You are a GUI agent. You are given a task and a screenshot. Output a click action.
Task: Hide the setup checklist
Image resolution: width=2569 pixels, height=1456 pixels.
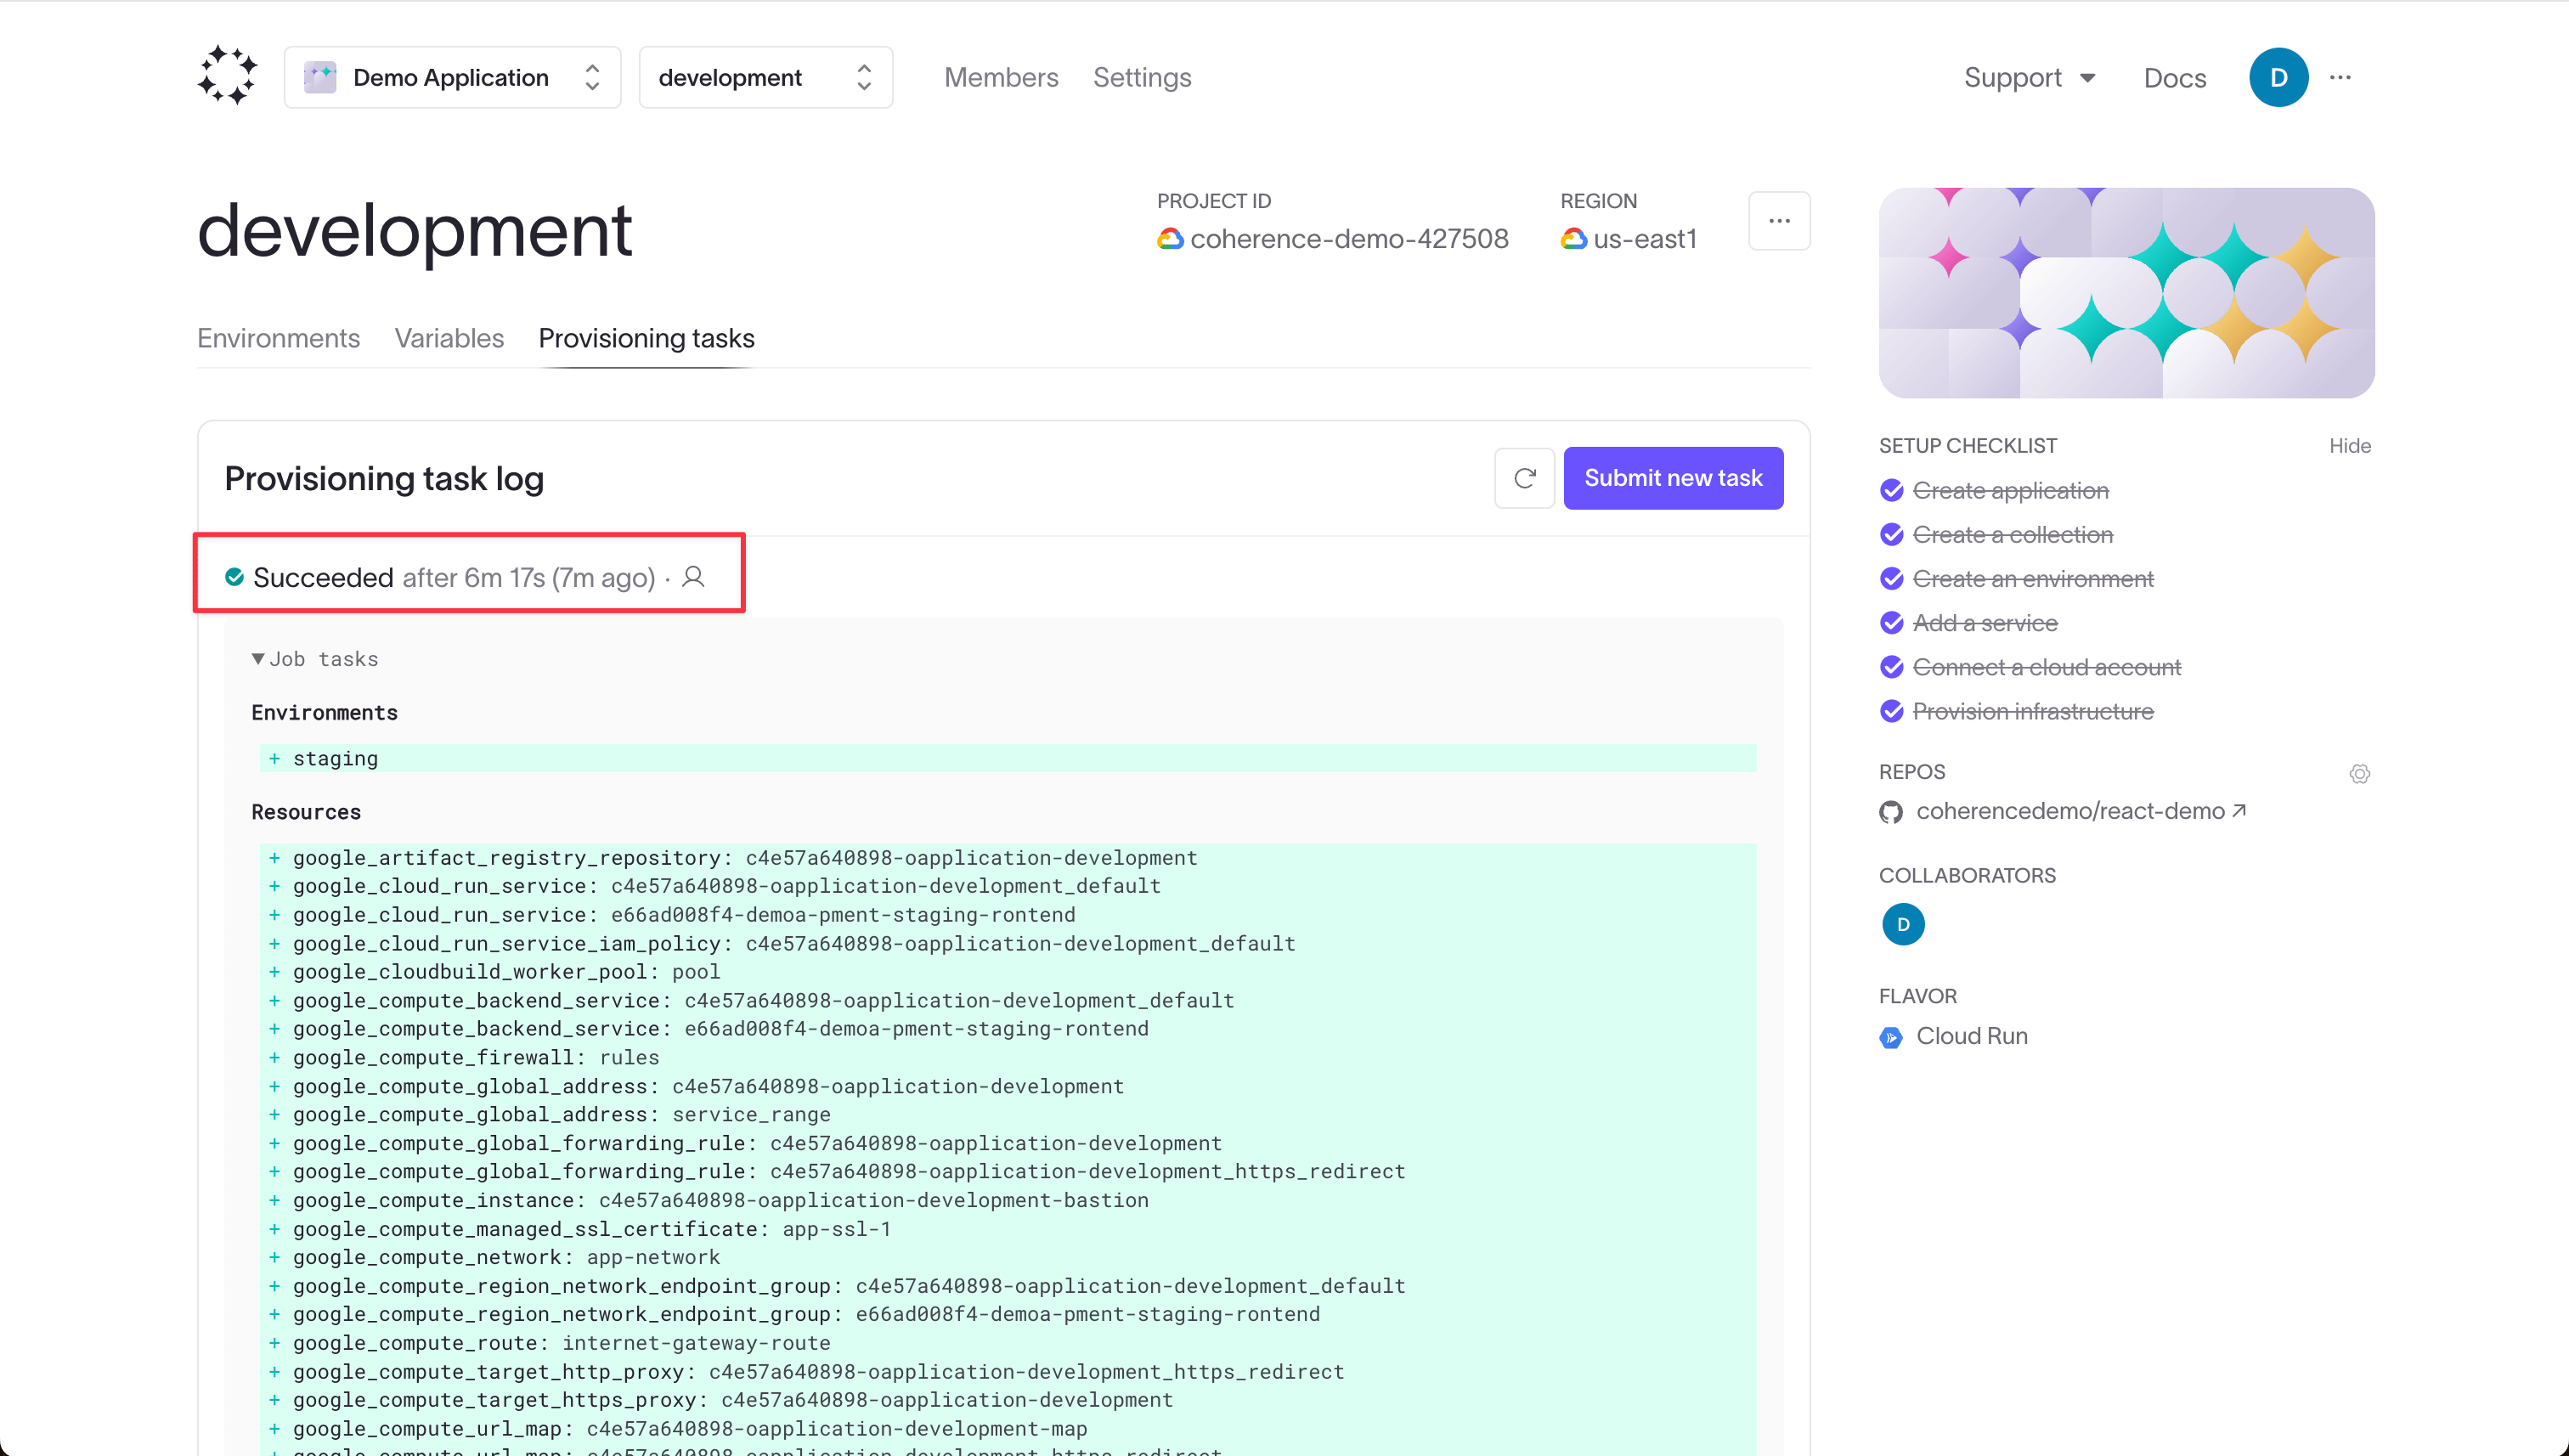coord(2349,446)
